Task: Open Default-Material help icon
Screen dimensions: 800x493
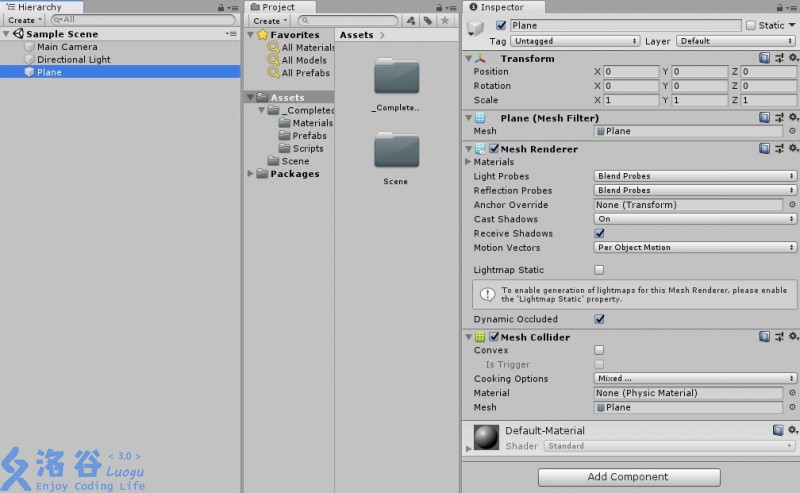Action: 778,430
